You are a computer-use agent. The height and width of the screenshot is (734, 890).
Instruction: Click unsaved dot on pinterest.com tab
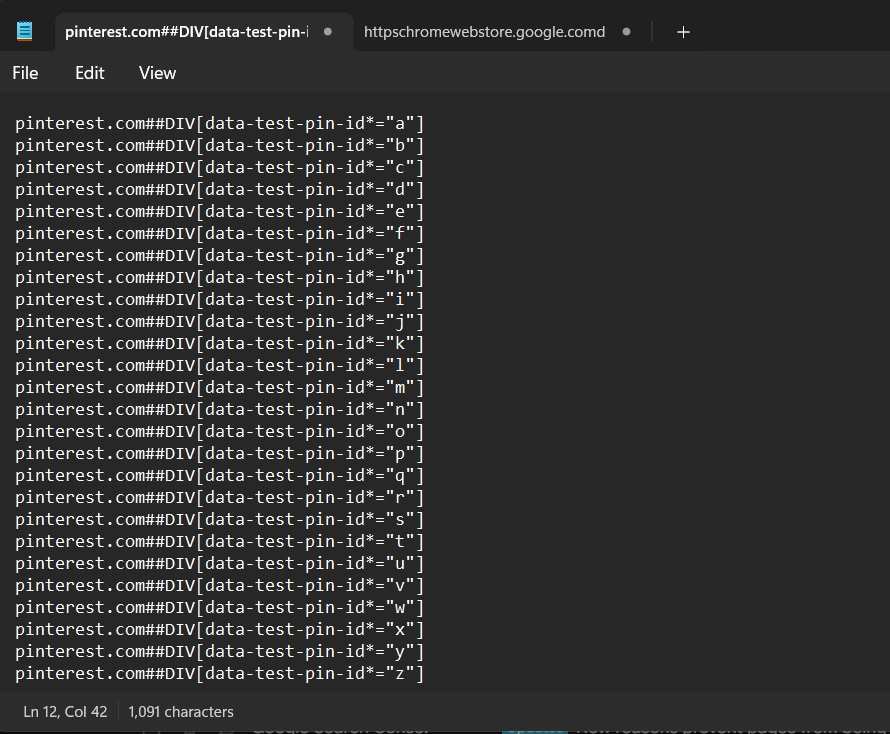point(328,32)
